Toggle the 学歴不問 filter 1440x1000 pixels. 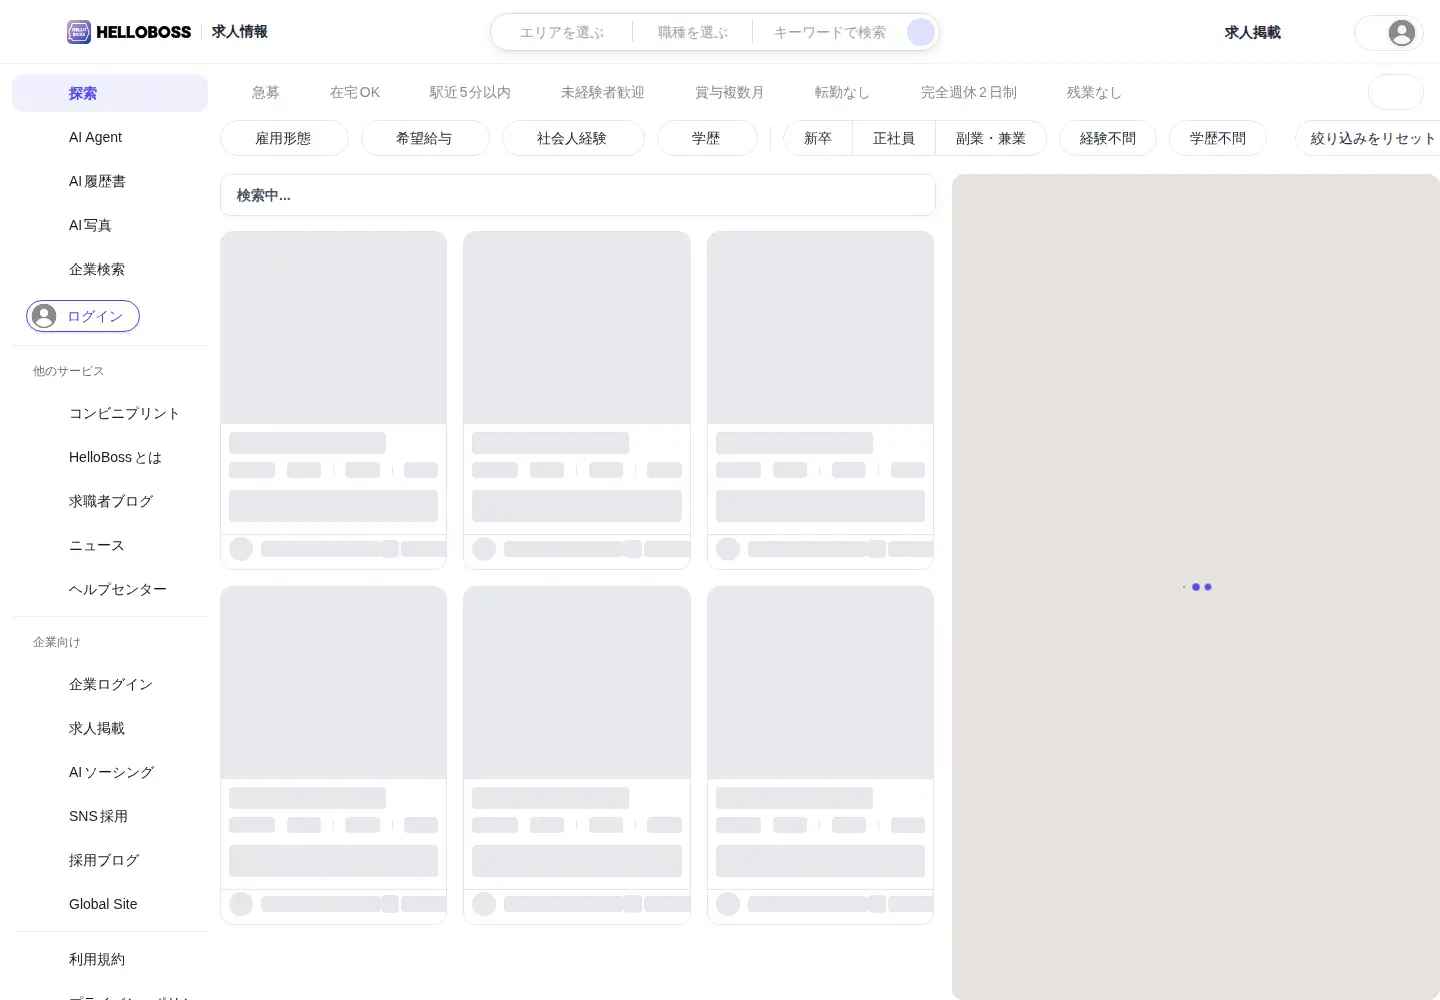coord(1218,138)
